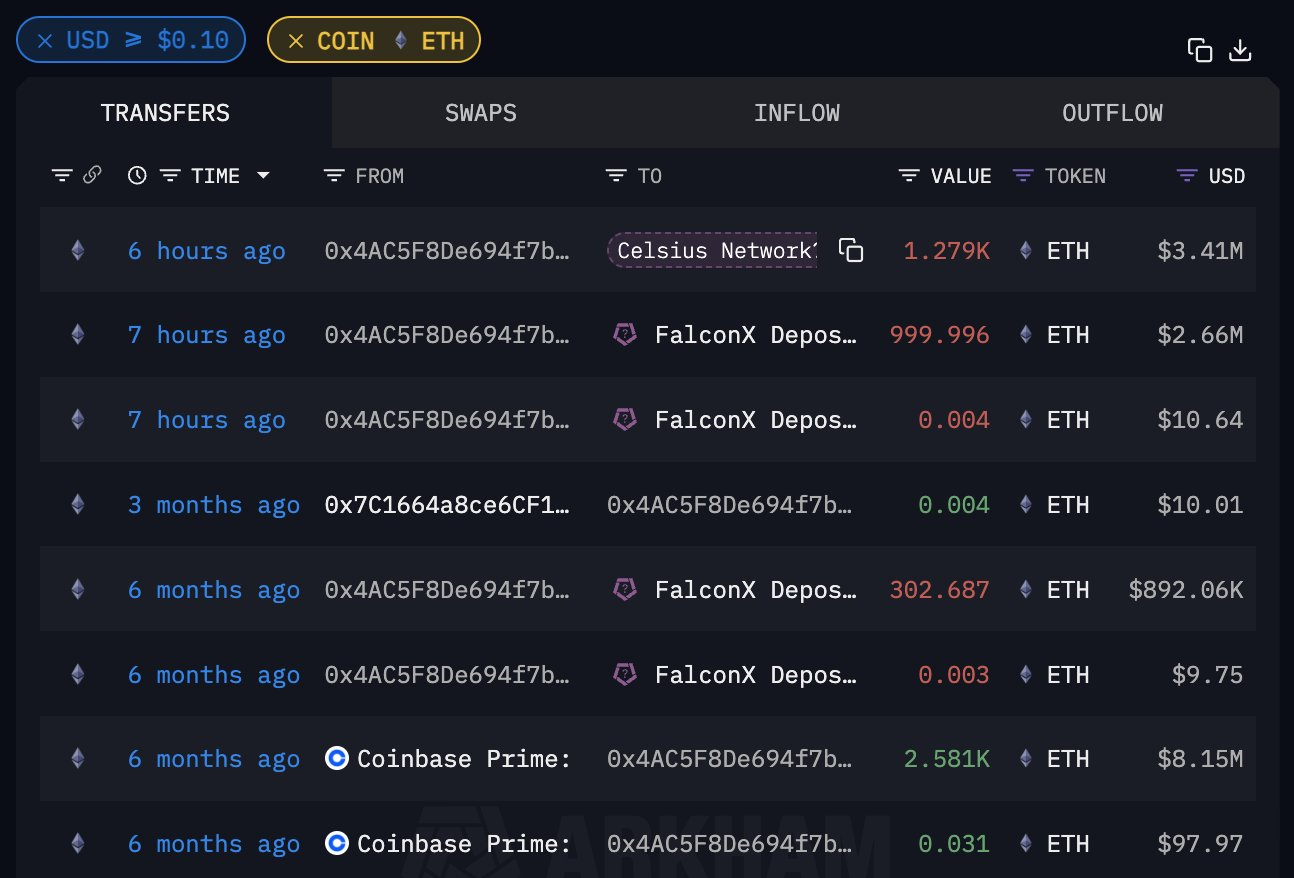Switch to the OUTFLOW tab
Image resolution: width=1294 pixels, height=878 pixels.
(x=1112, y=113)
